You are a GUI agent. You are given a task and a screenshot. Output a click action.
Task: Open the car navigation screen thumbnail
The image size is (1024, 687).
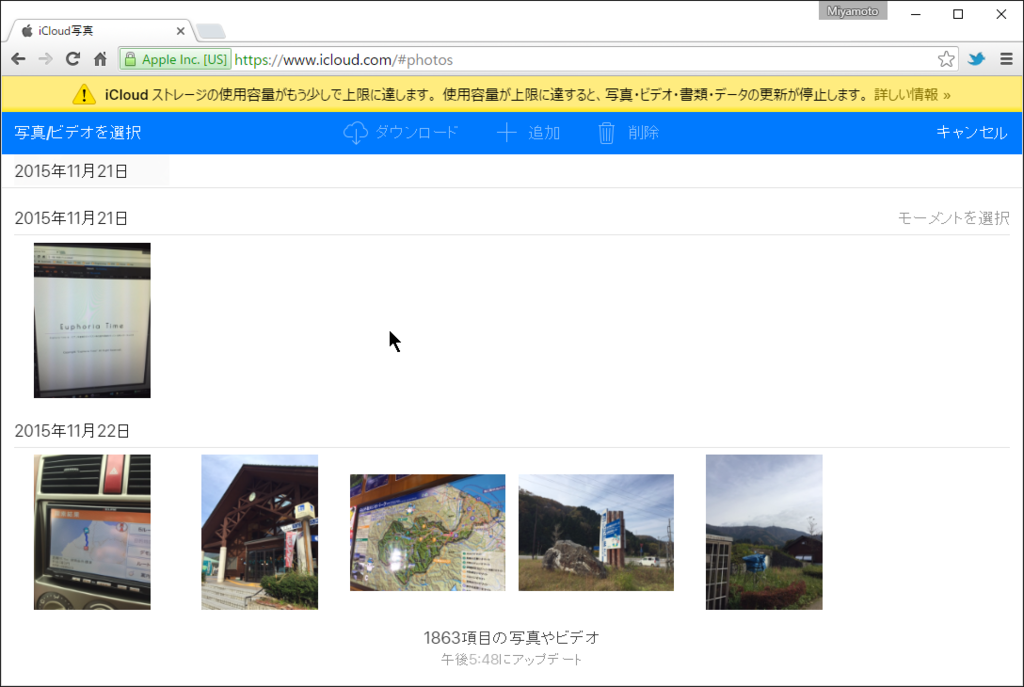pos(92,532)
